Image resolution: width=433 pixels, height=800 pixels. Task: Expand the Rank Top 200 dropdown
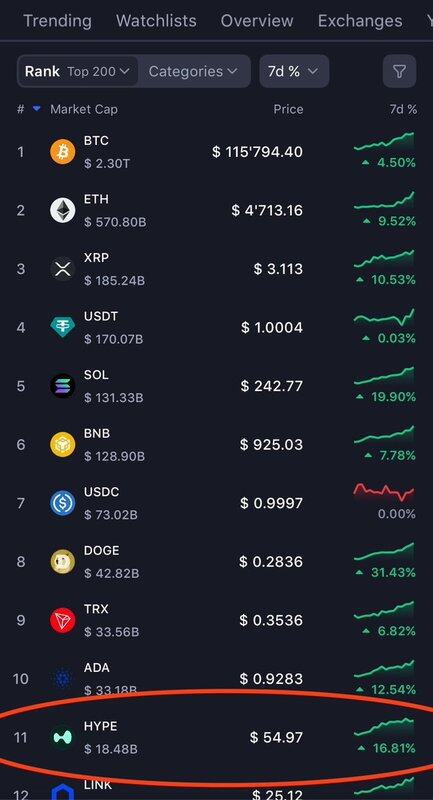point(78,71)
